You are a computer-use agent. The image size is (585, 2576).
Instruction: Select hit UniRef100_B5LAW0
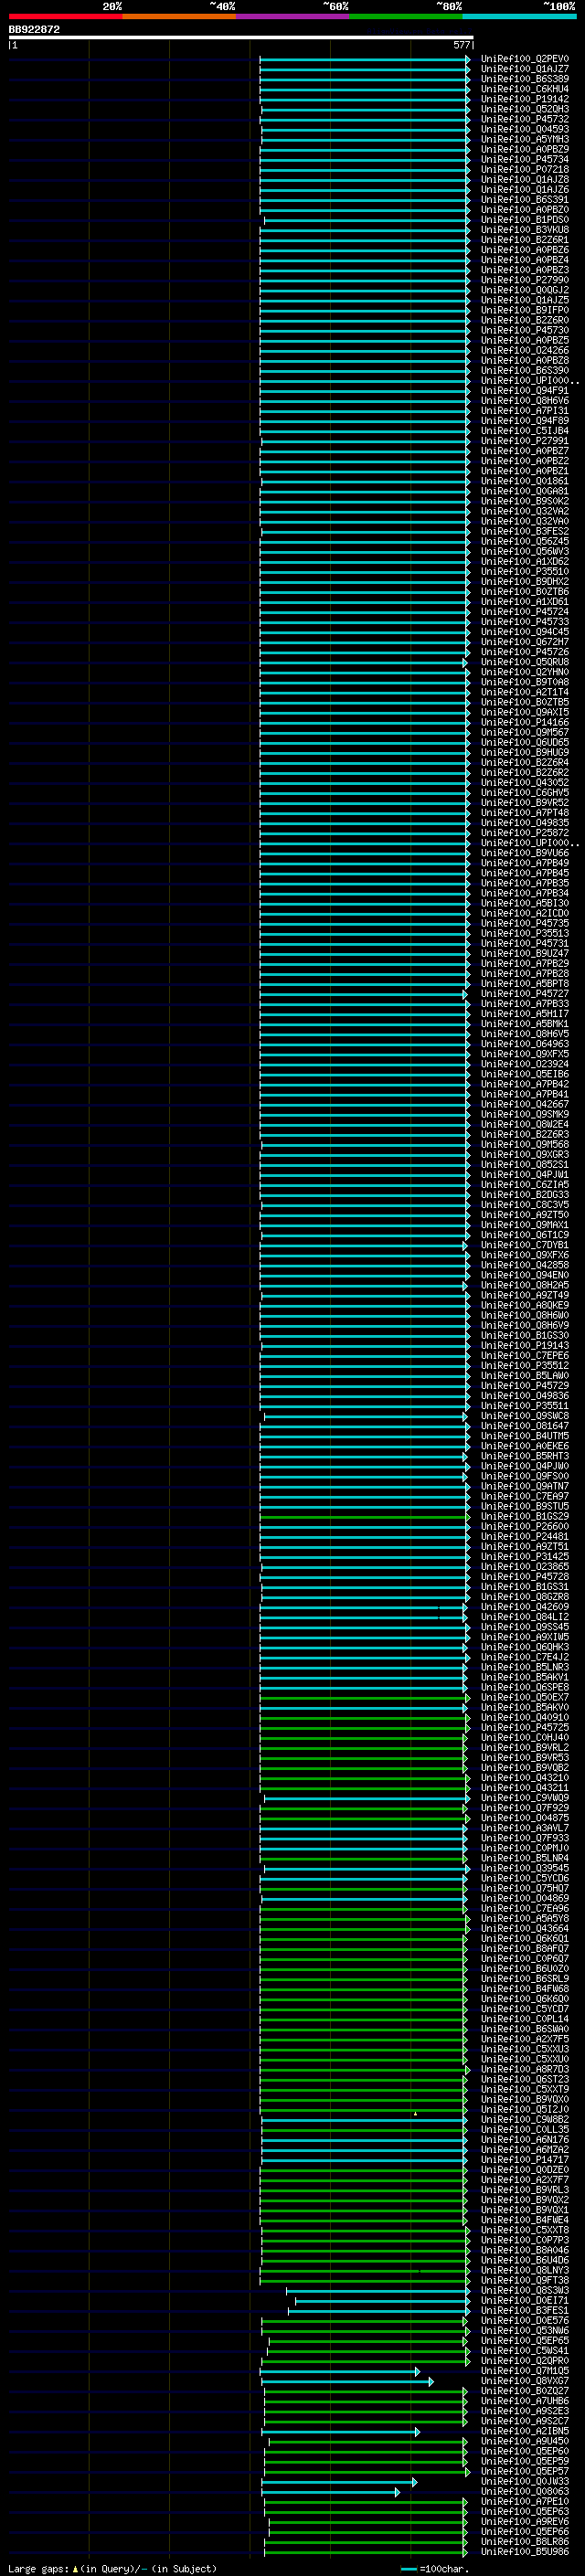525,1375
